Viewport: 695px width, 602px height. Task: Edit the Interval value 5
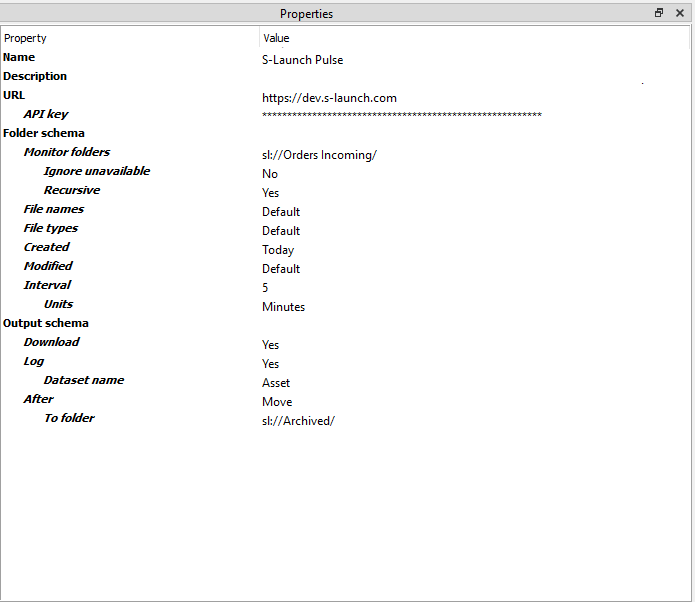265,288
